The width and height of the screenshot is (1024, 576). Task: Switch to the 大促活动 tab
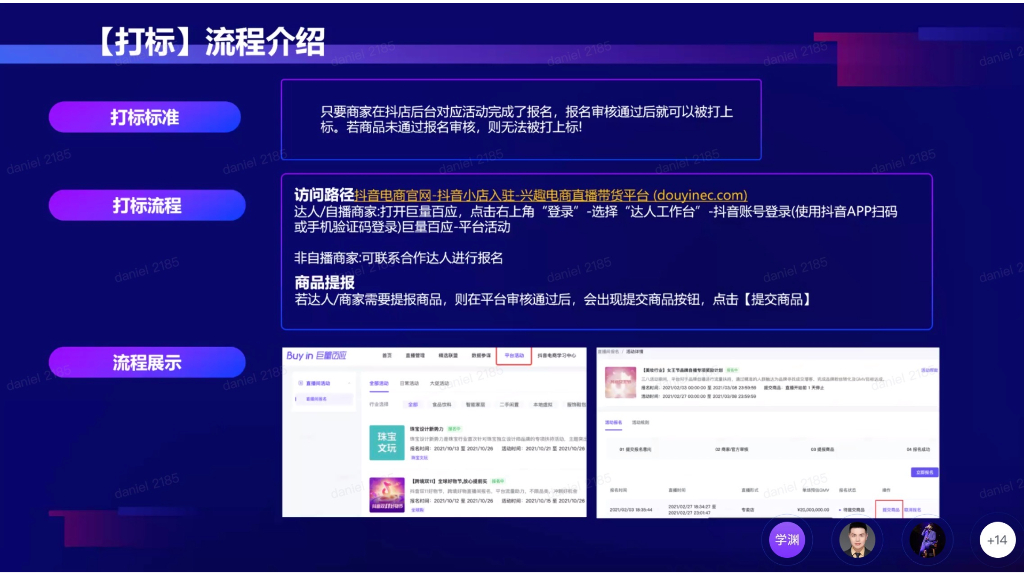(440, 383)
